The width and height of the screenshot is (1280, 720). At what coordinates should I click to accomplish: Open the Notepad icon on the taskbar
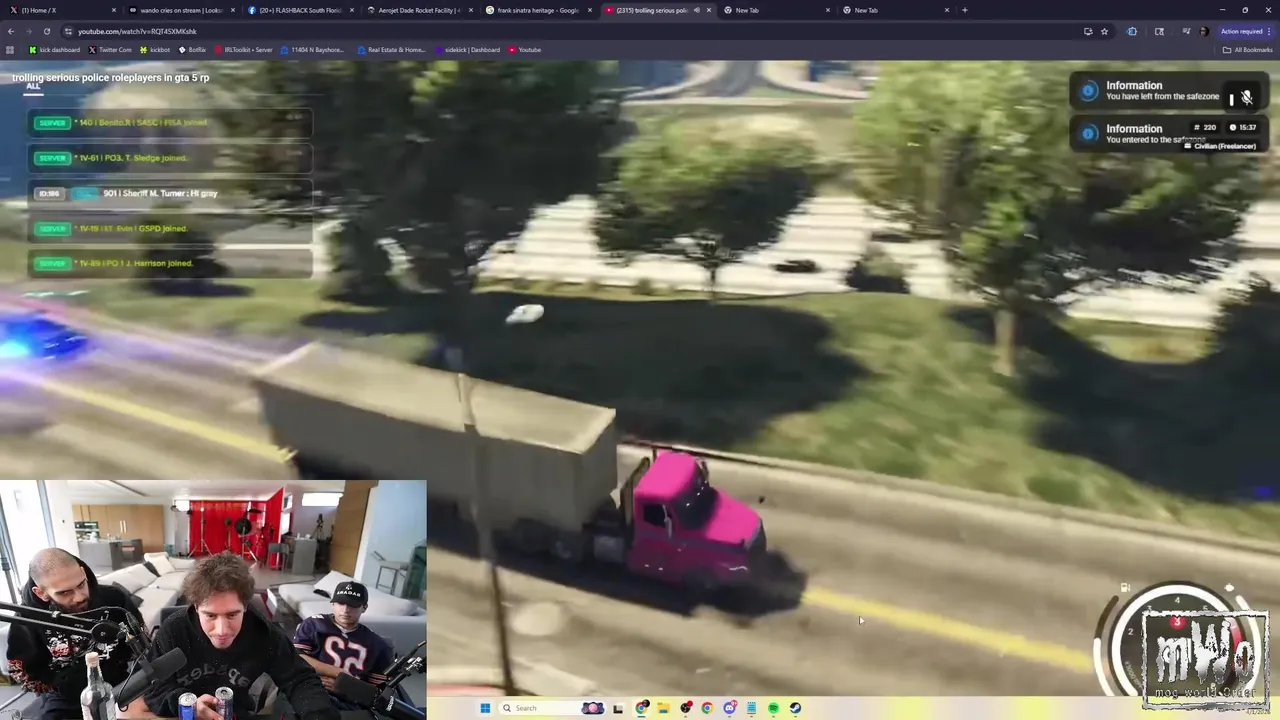pyautogui.click(x=752, y=708)
